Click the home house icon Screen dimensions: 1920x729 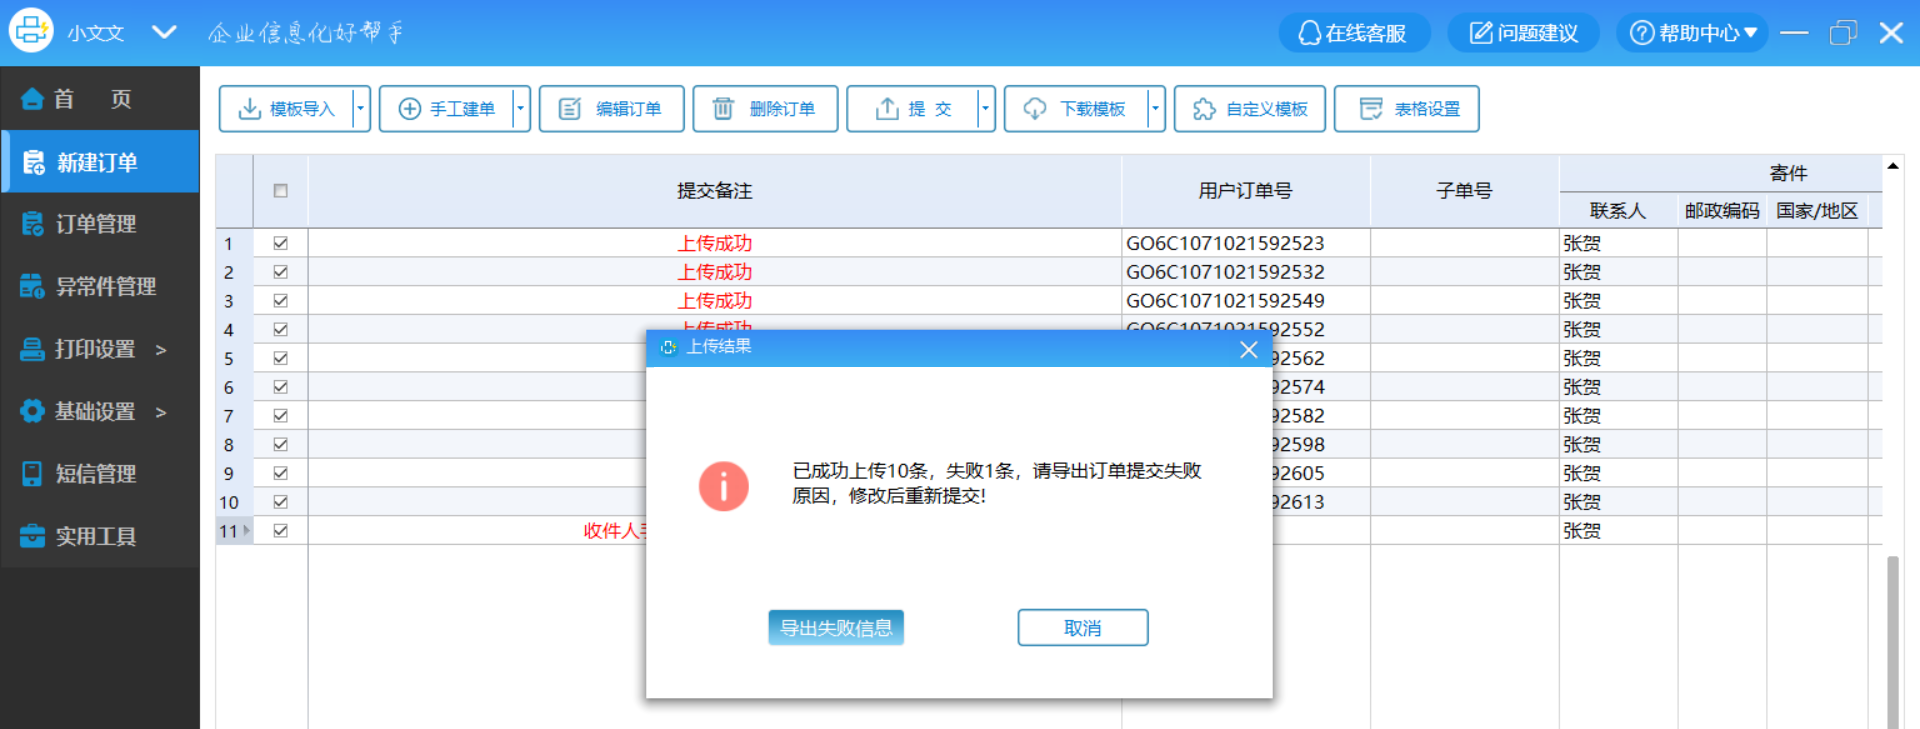(32, 98)
